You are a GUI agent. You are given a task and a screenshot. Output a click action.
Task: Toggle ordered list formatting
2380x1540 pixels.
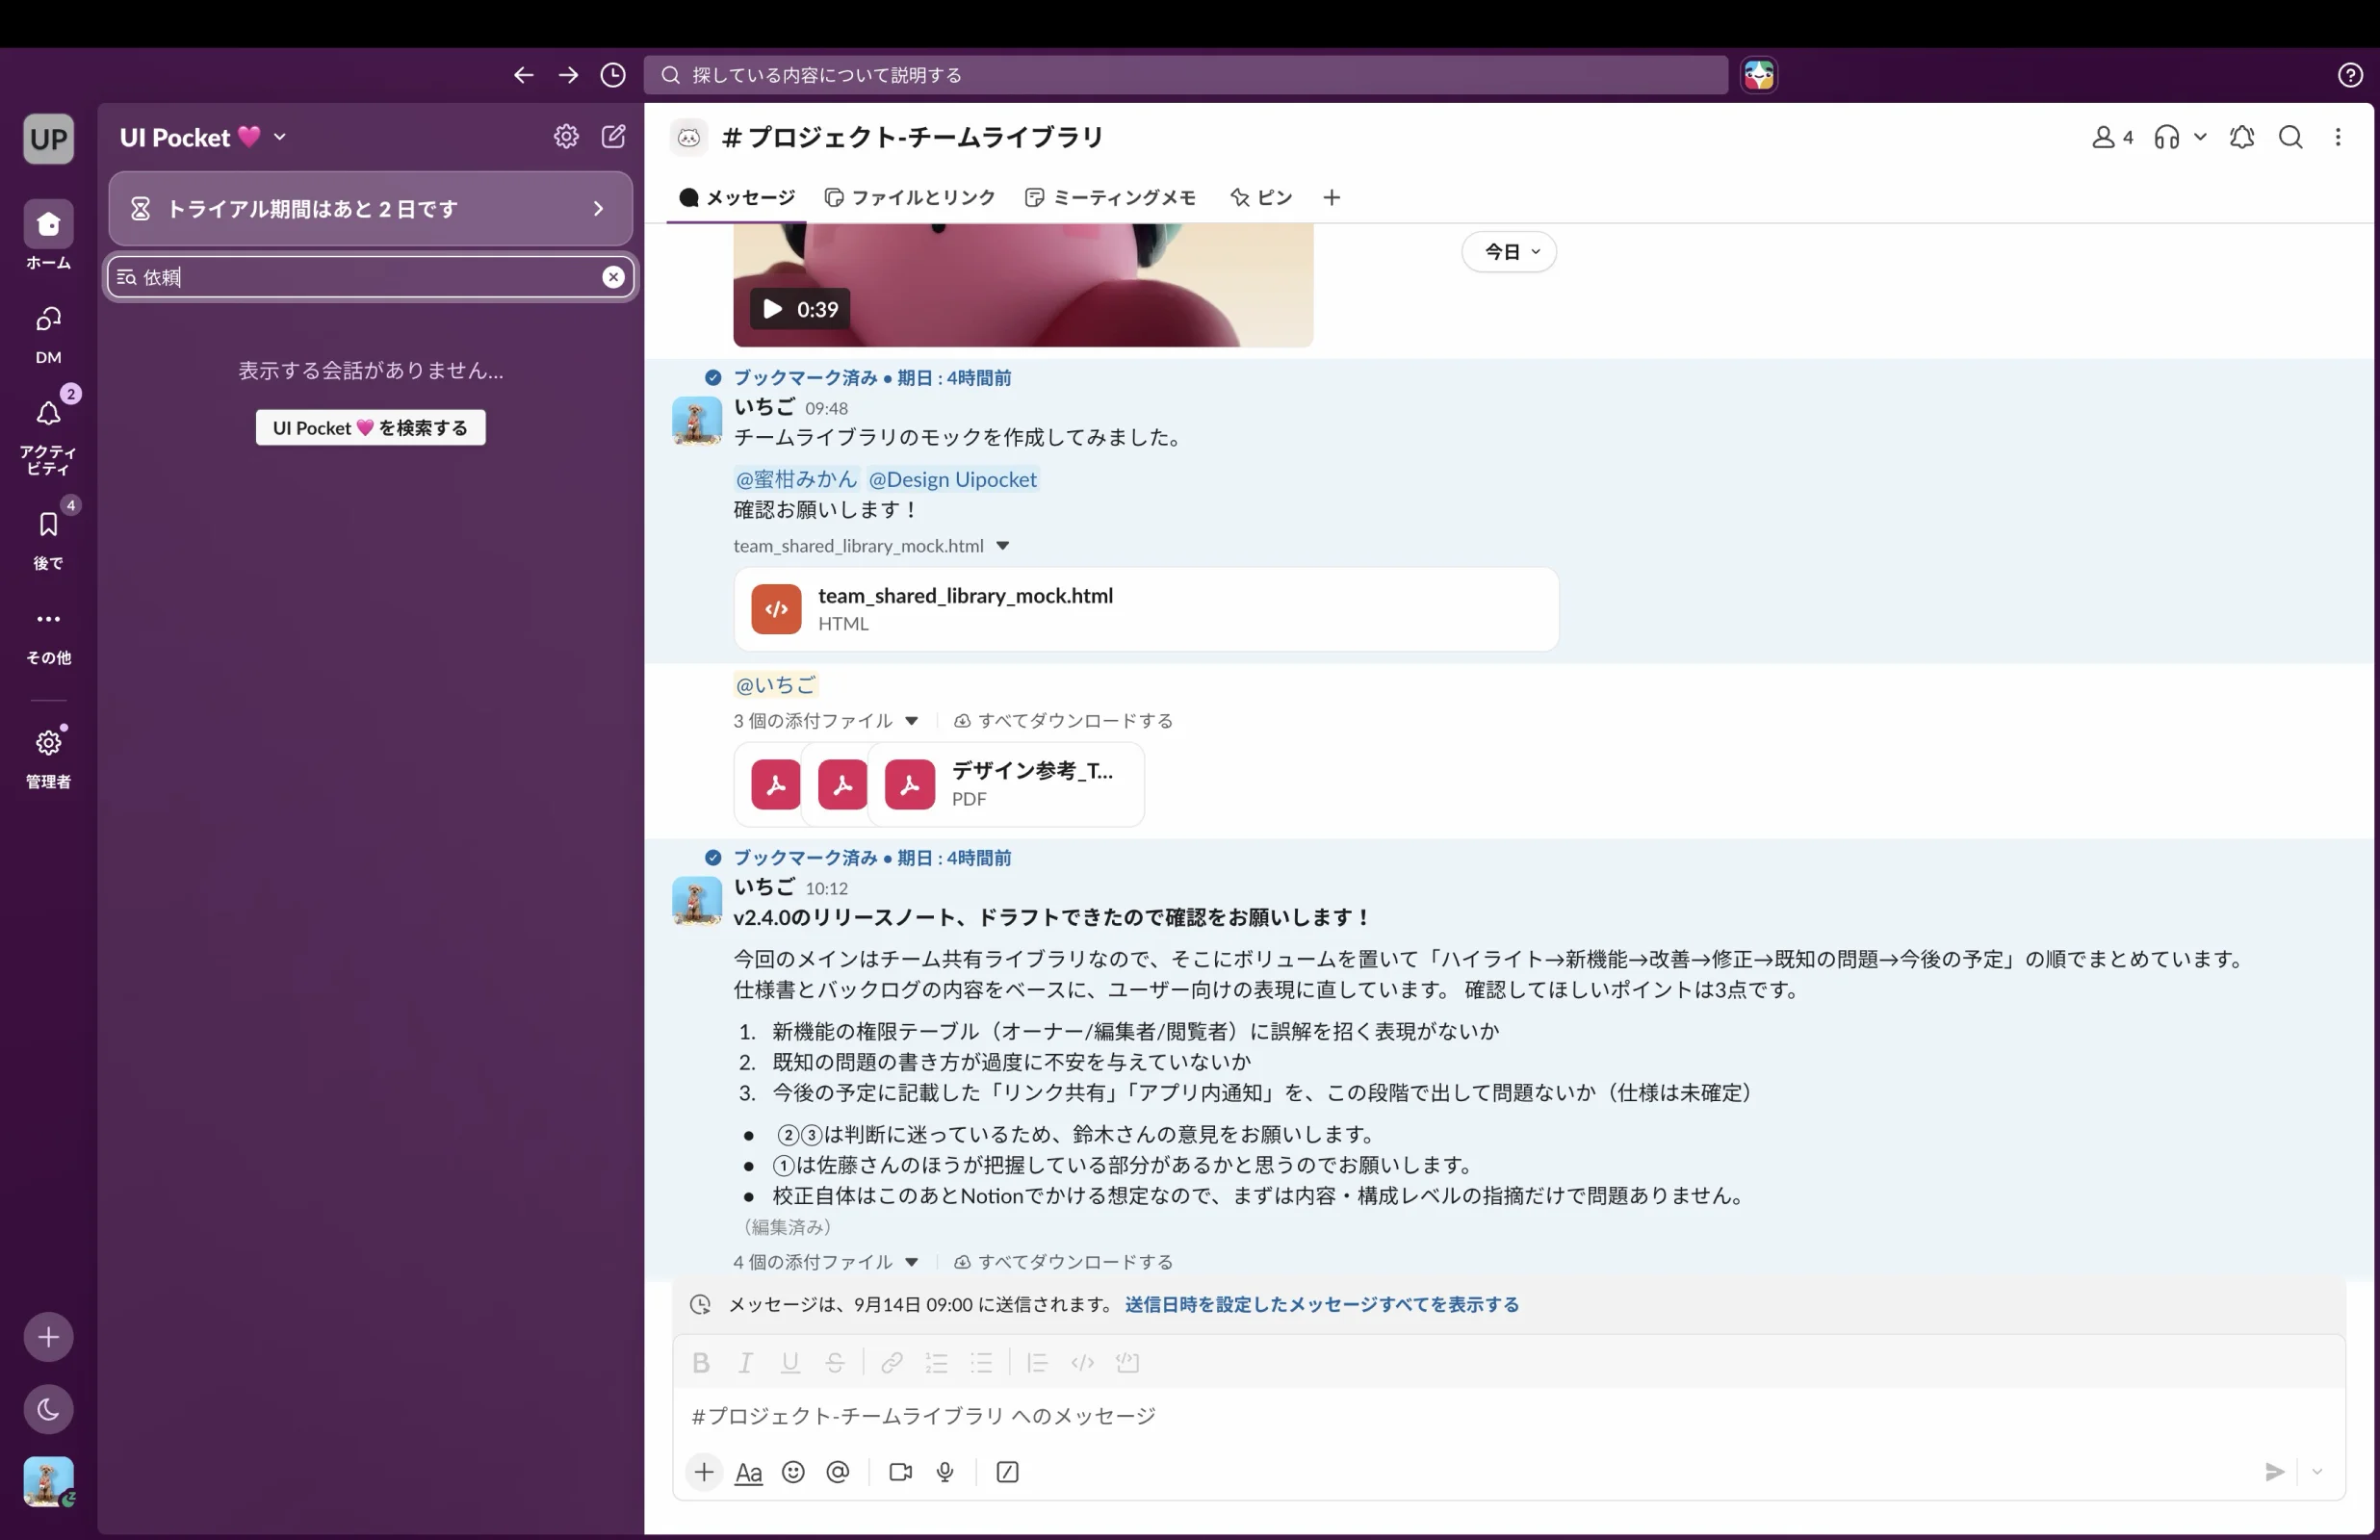pyautogui.click(x=937, y=1362)
